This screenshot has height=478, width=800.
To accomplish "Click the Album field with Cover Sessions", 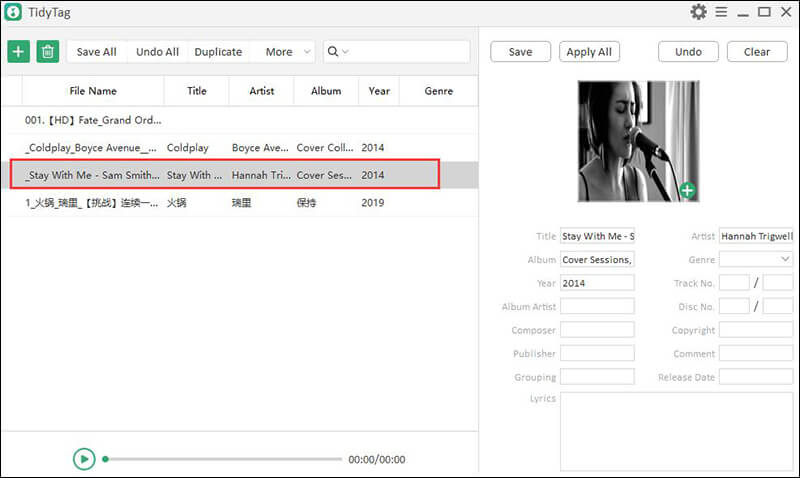I will pos(597,259).
